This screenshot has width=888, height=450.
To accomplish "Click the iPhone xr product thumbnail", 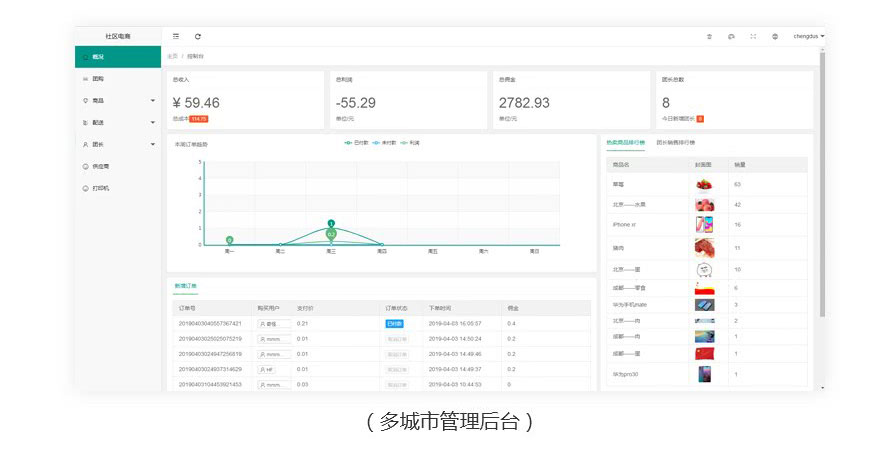I will pyautogui.click(x=705, y=225).
